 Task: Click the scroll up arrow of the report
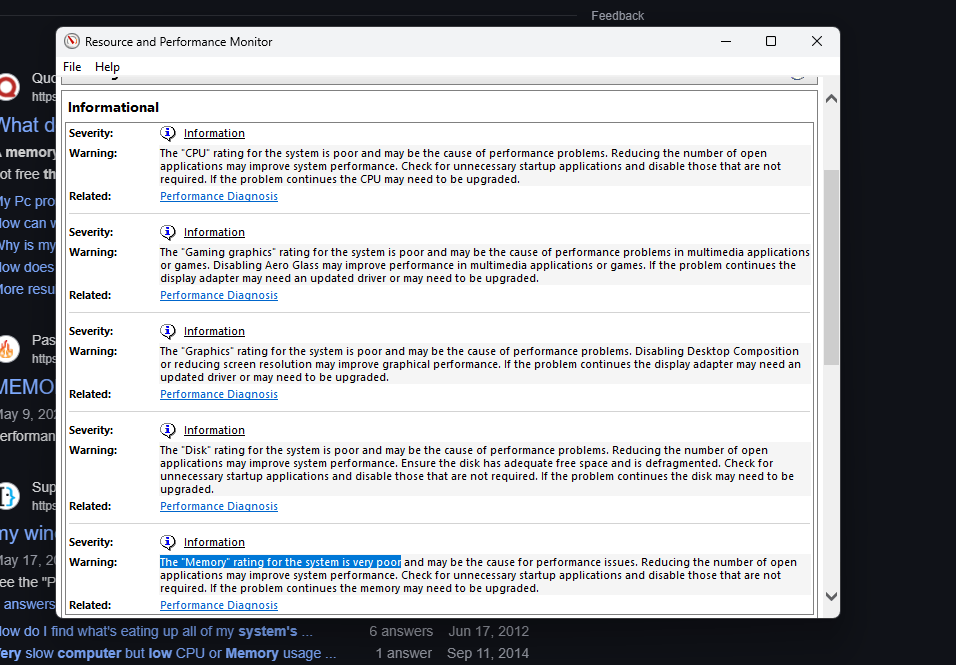pos(831,99)
